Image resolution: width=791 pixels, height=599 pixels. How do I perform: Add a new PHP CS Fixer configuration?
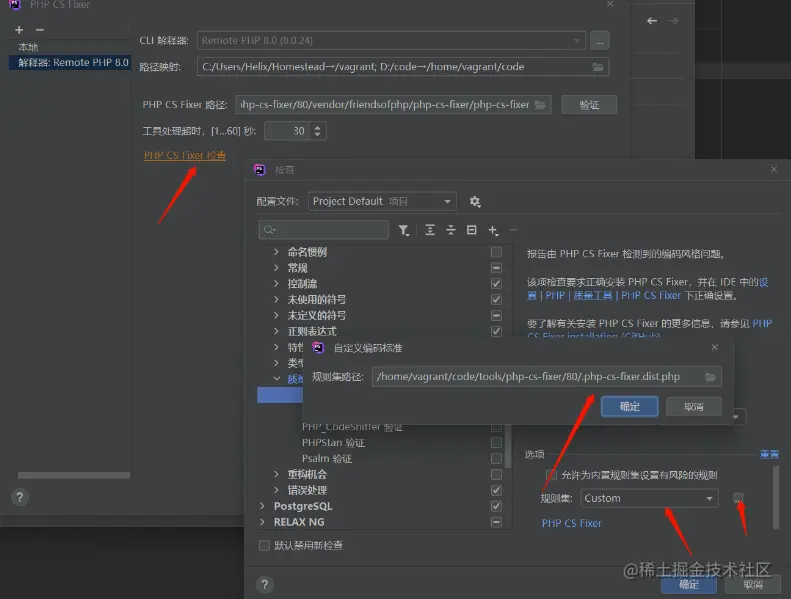pos(19,30)
